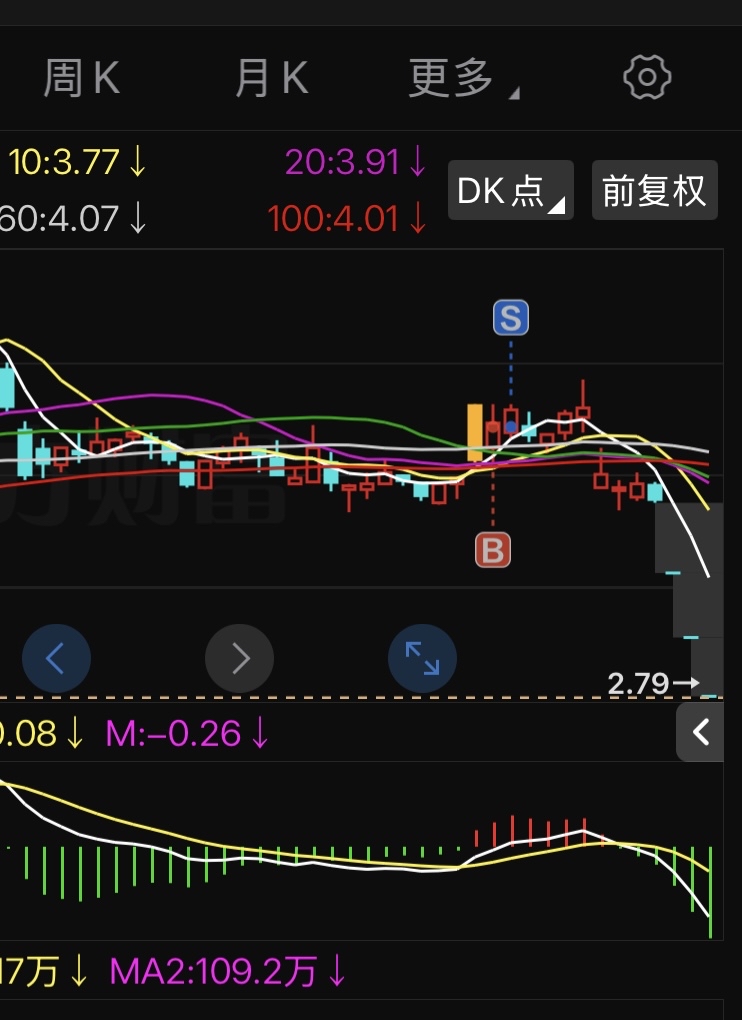The width and height of the screenshot is (742, 1020).
Task: Tap the red B buy marker
Action: [x=493, y=550]
